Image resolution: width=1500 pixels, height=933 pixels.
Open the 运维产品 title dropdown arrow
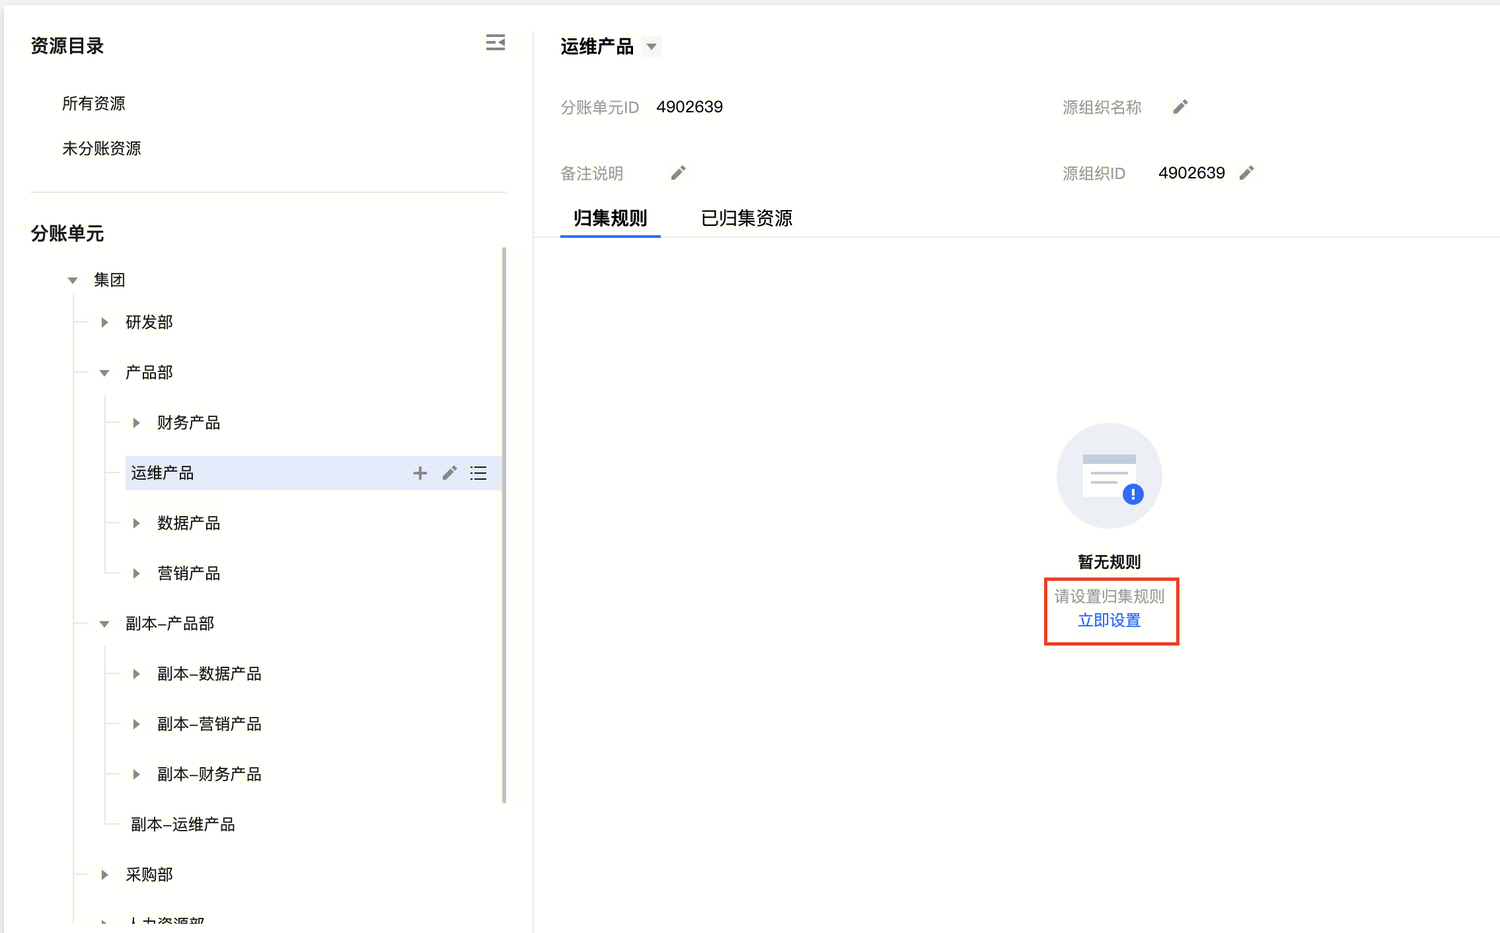(652, 47)
